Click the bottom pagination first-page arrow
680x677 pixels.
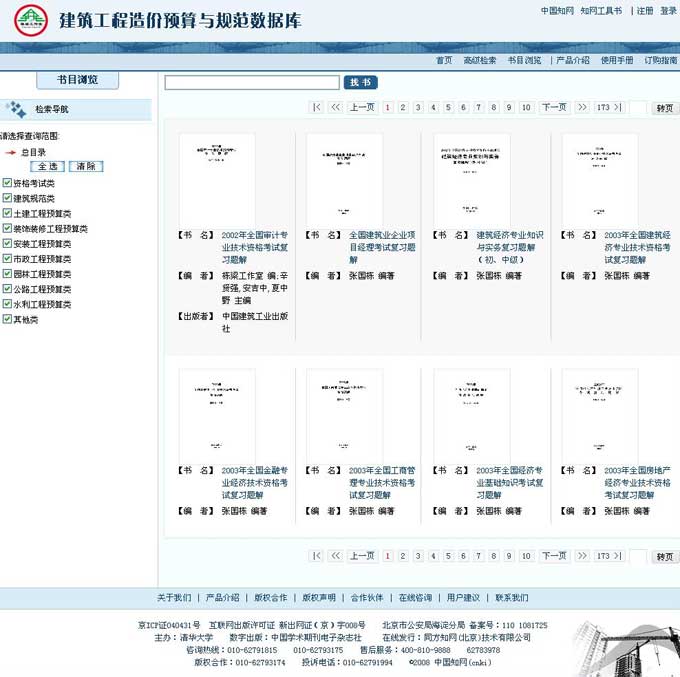pyautogui.click(x=317, y=556)
